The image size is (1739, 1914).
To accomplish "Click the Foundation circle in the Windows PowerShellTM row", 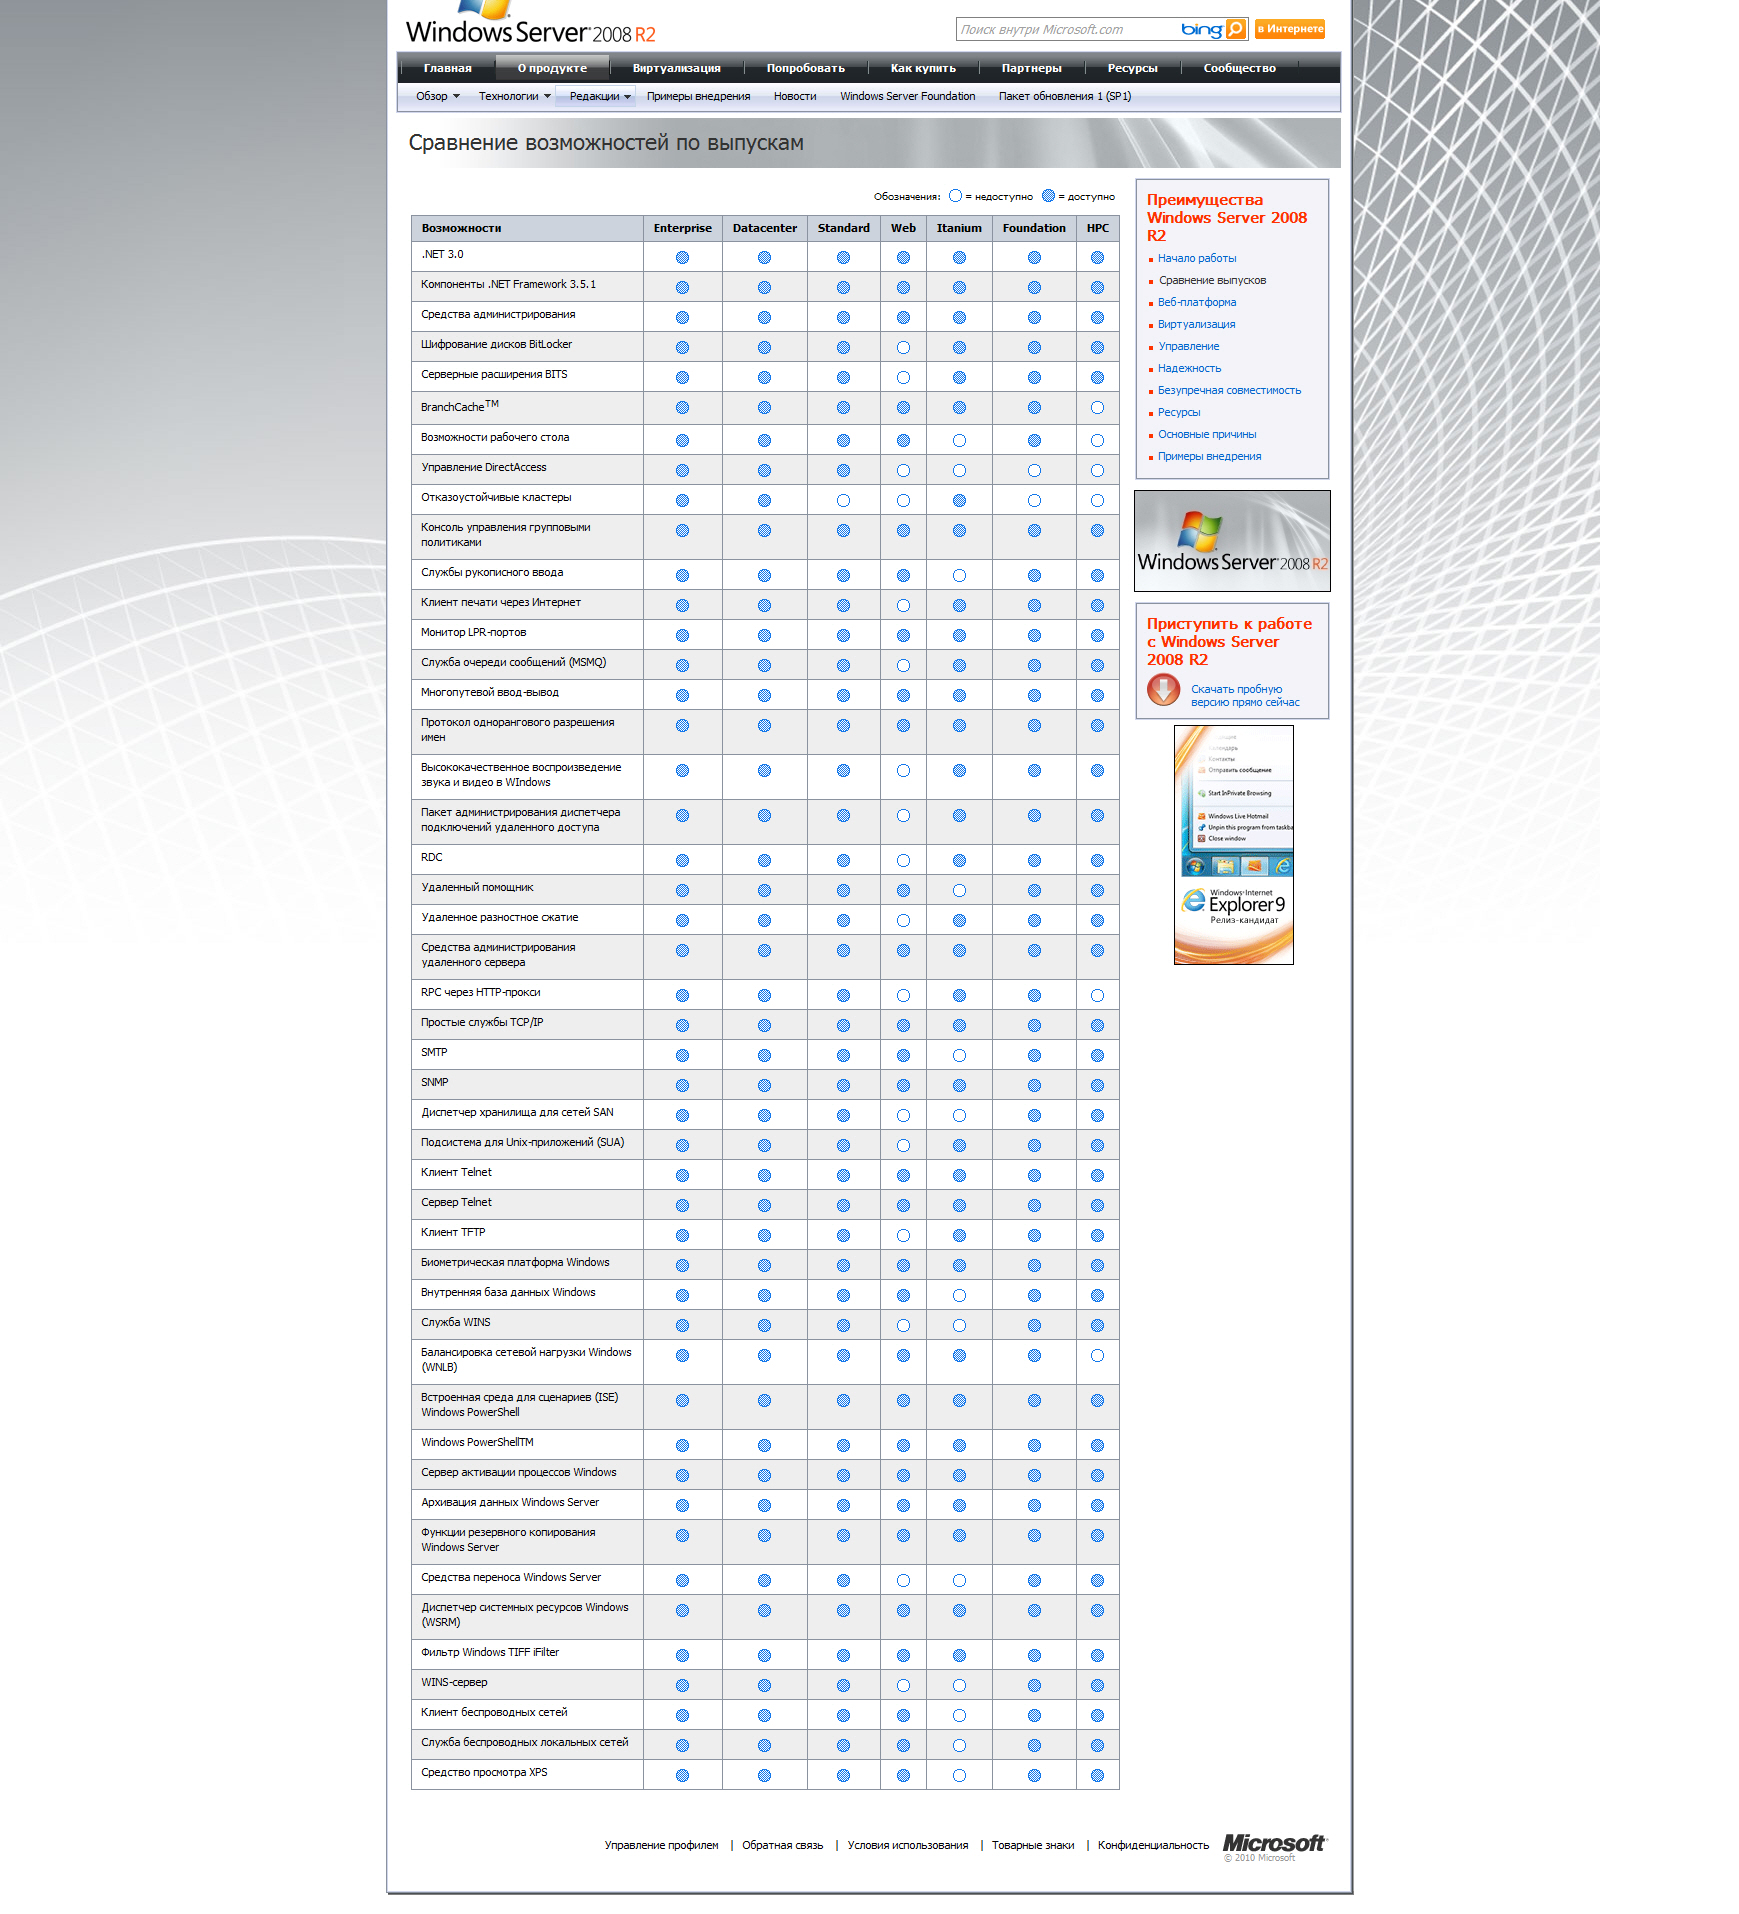I will tap(1034, 1445).
